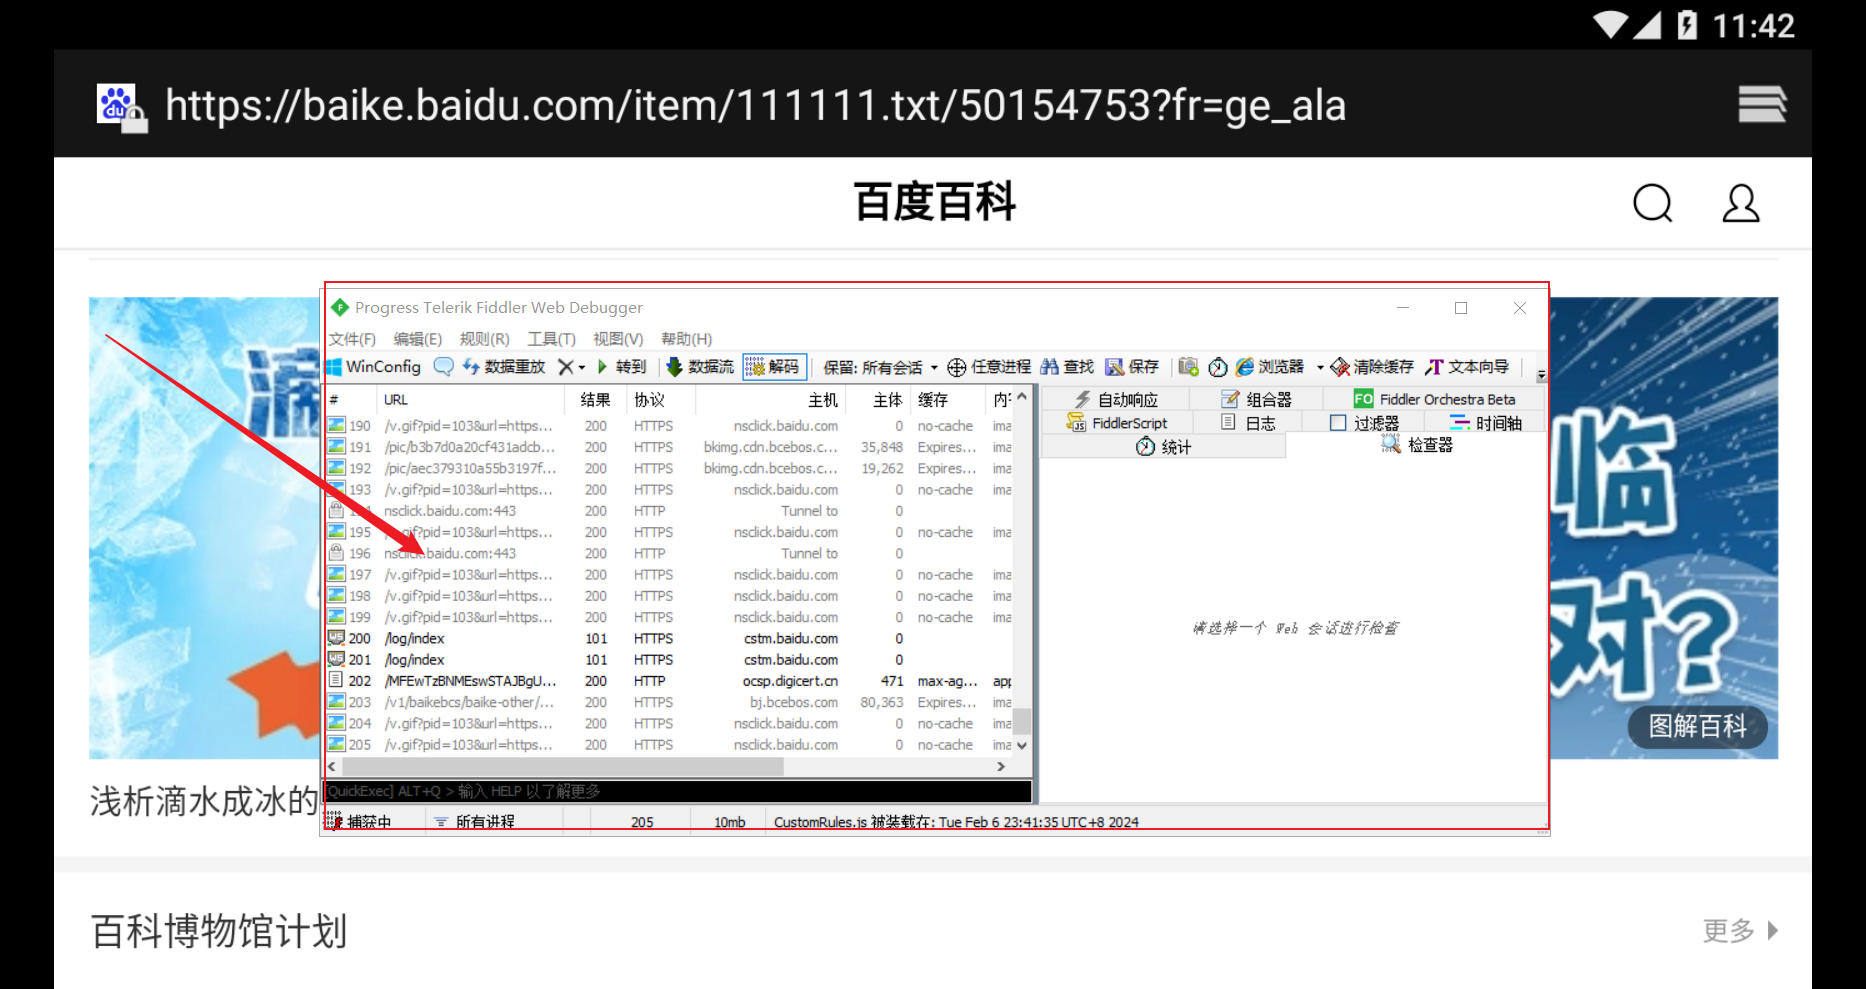
Task: Click the 文本向导 text wizard button
Action: point(1467,367)
